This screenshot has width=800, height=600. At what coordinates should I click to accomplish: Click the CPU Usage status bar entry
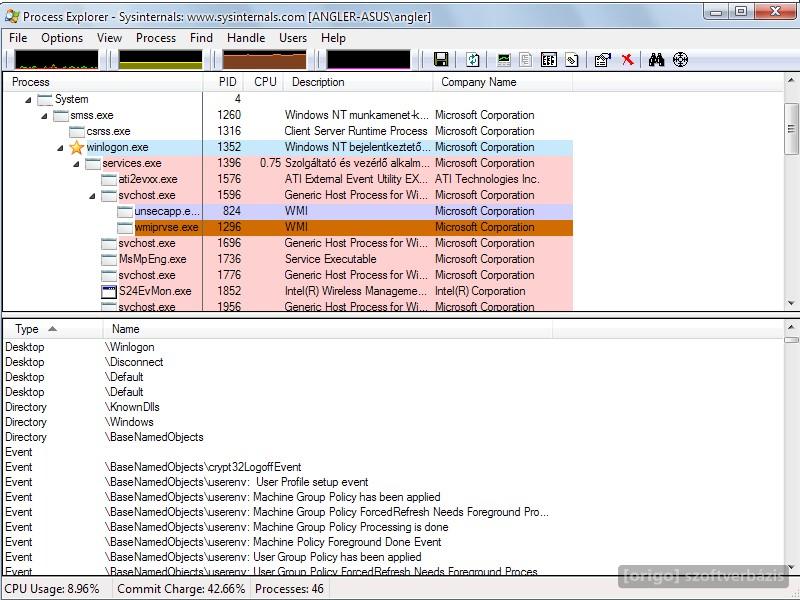(52, 589)
